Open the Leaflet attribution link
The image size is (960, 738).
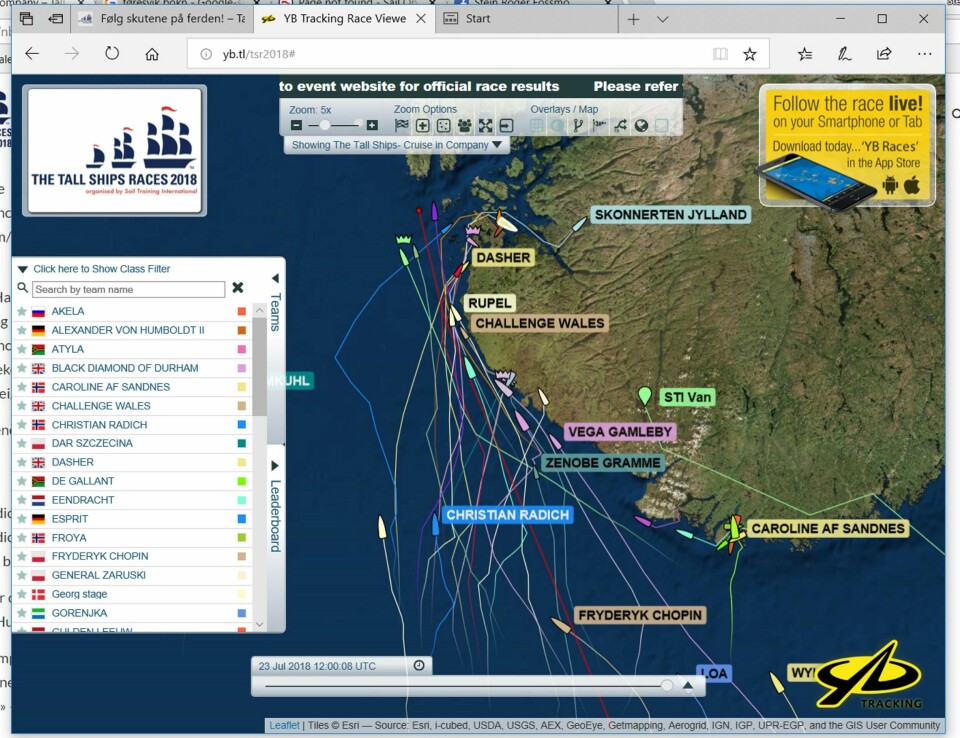pyautogui.click(x=285, y=725)
